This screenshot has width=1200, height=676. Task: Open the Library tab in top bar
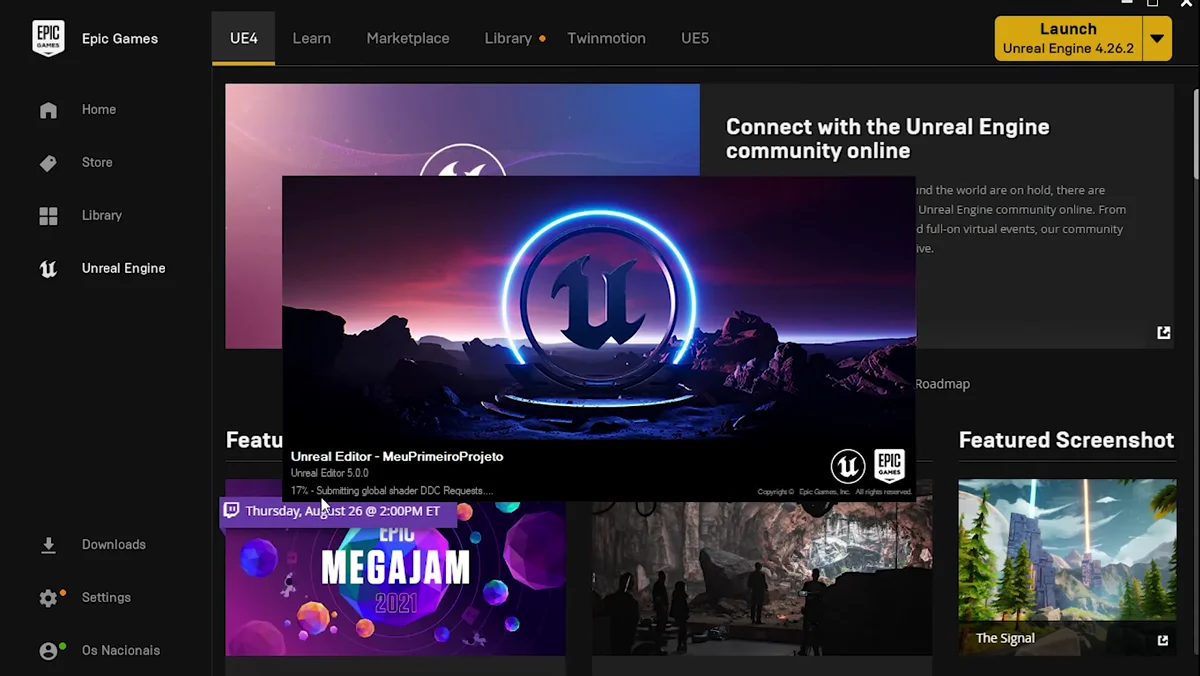pos(508,38)
